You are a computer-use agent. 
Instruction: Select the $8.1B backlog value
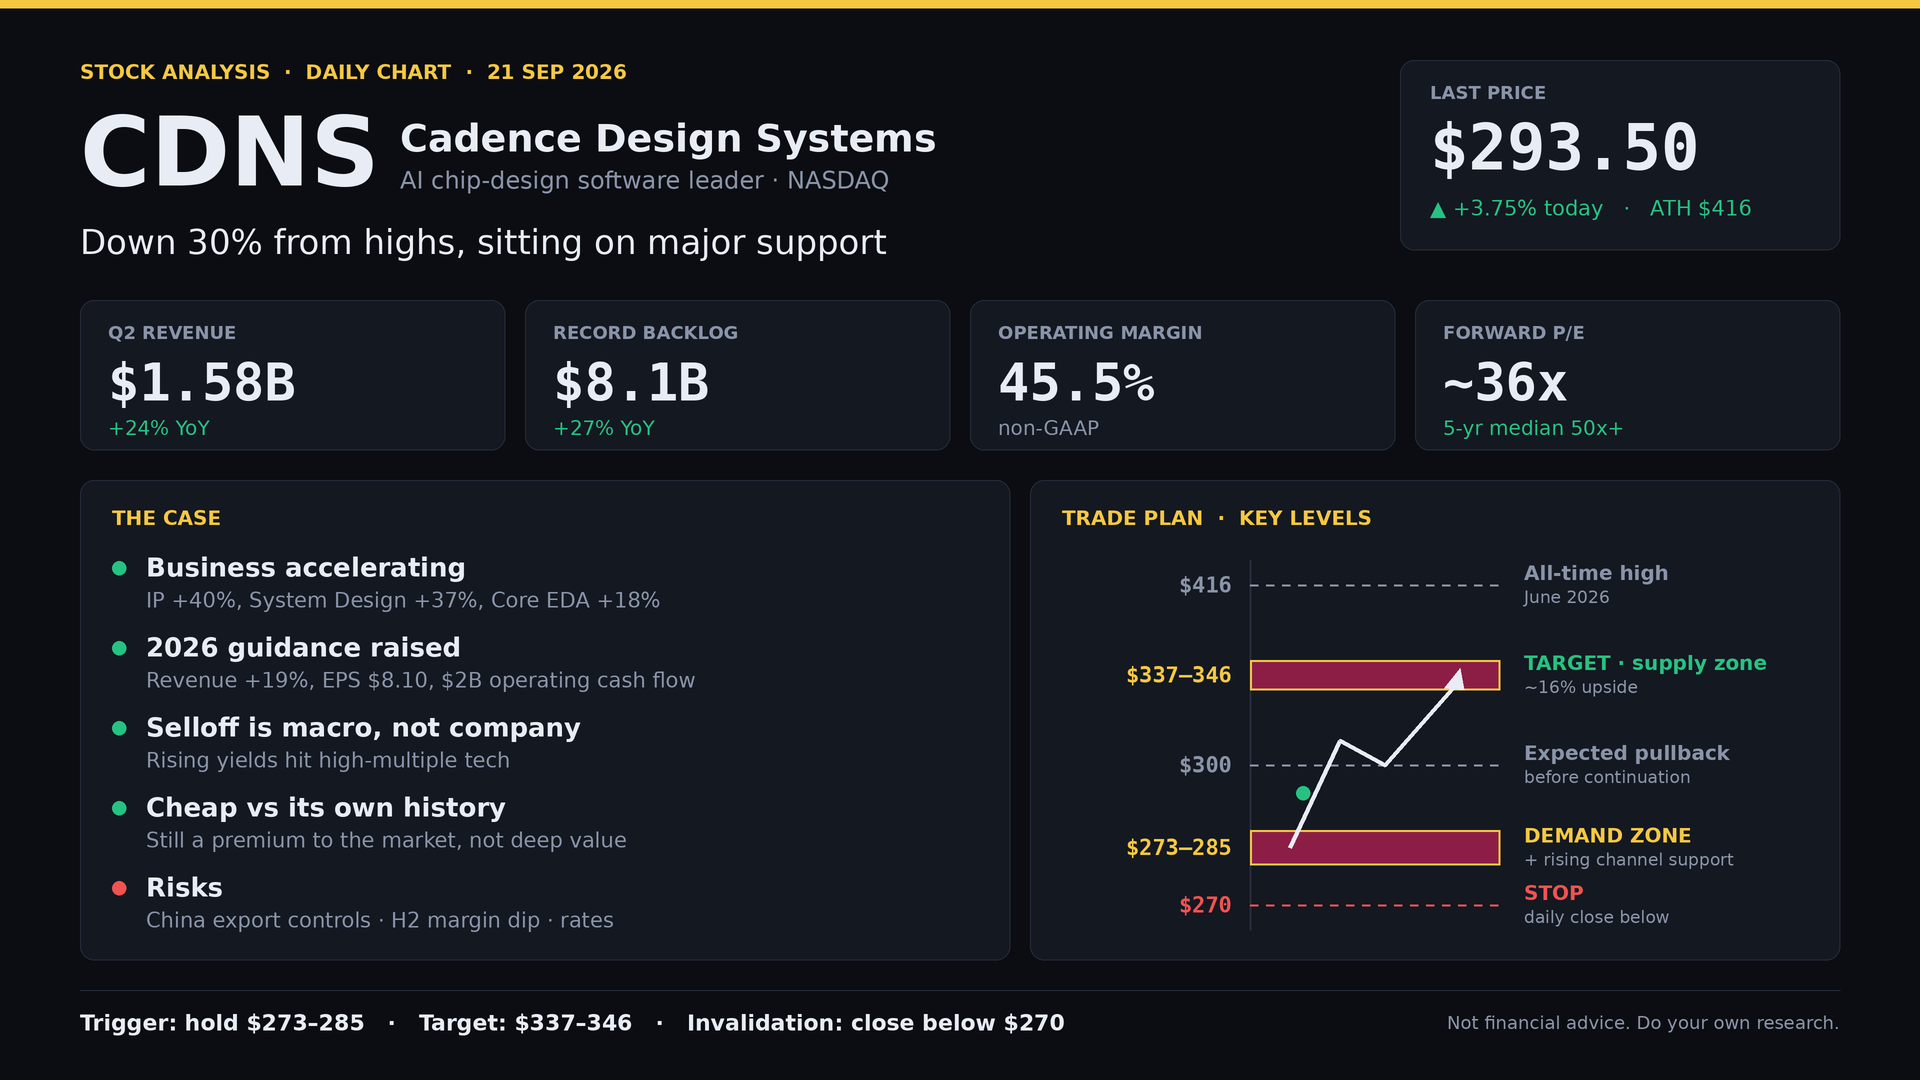[631, 383]
